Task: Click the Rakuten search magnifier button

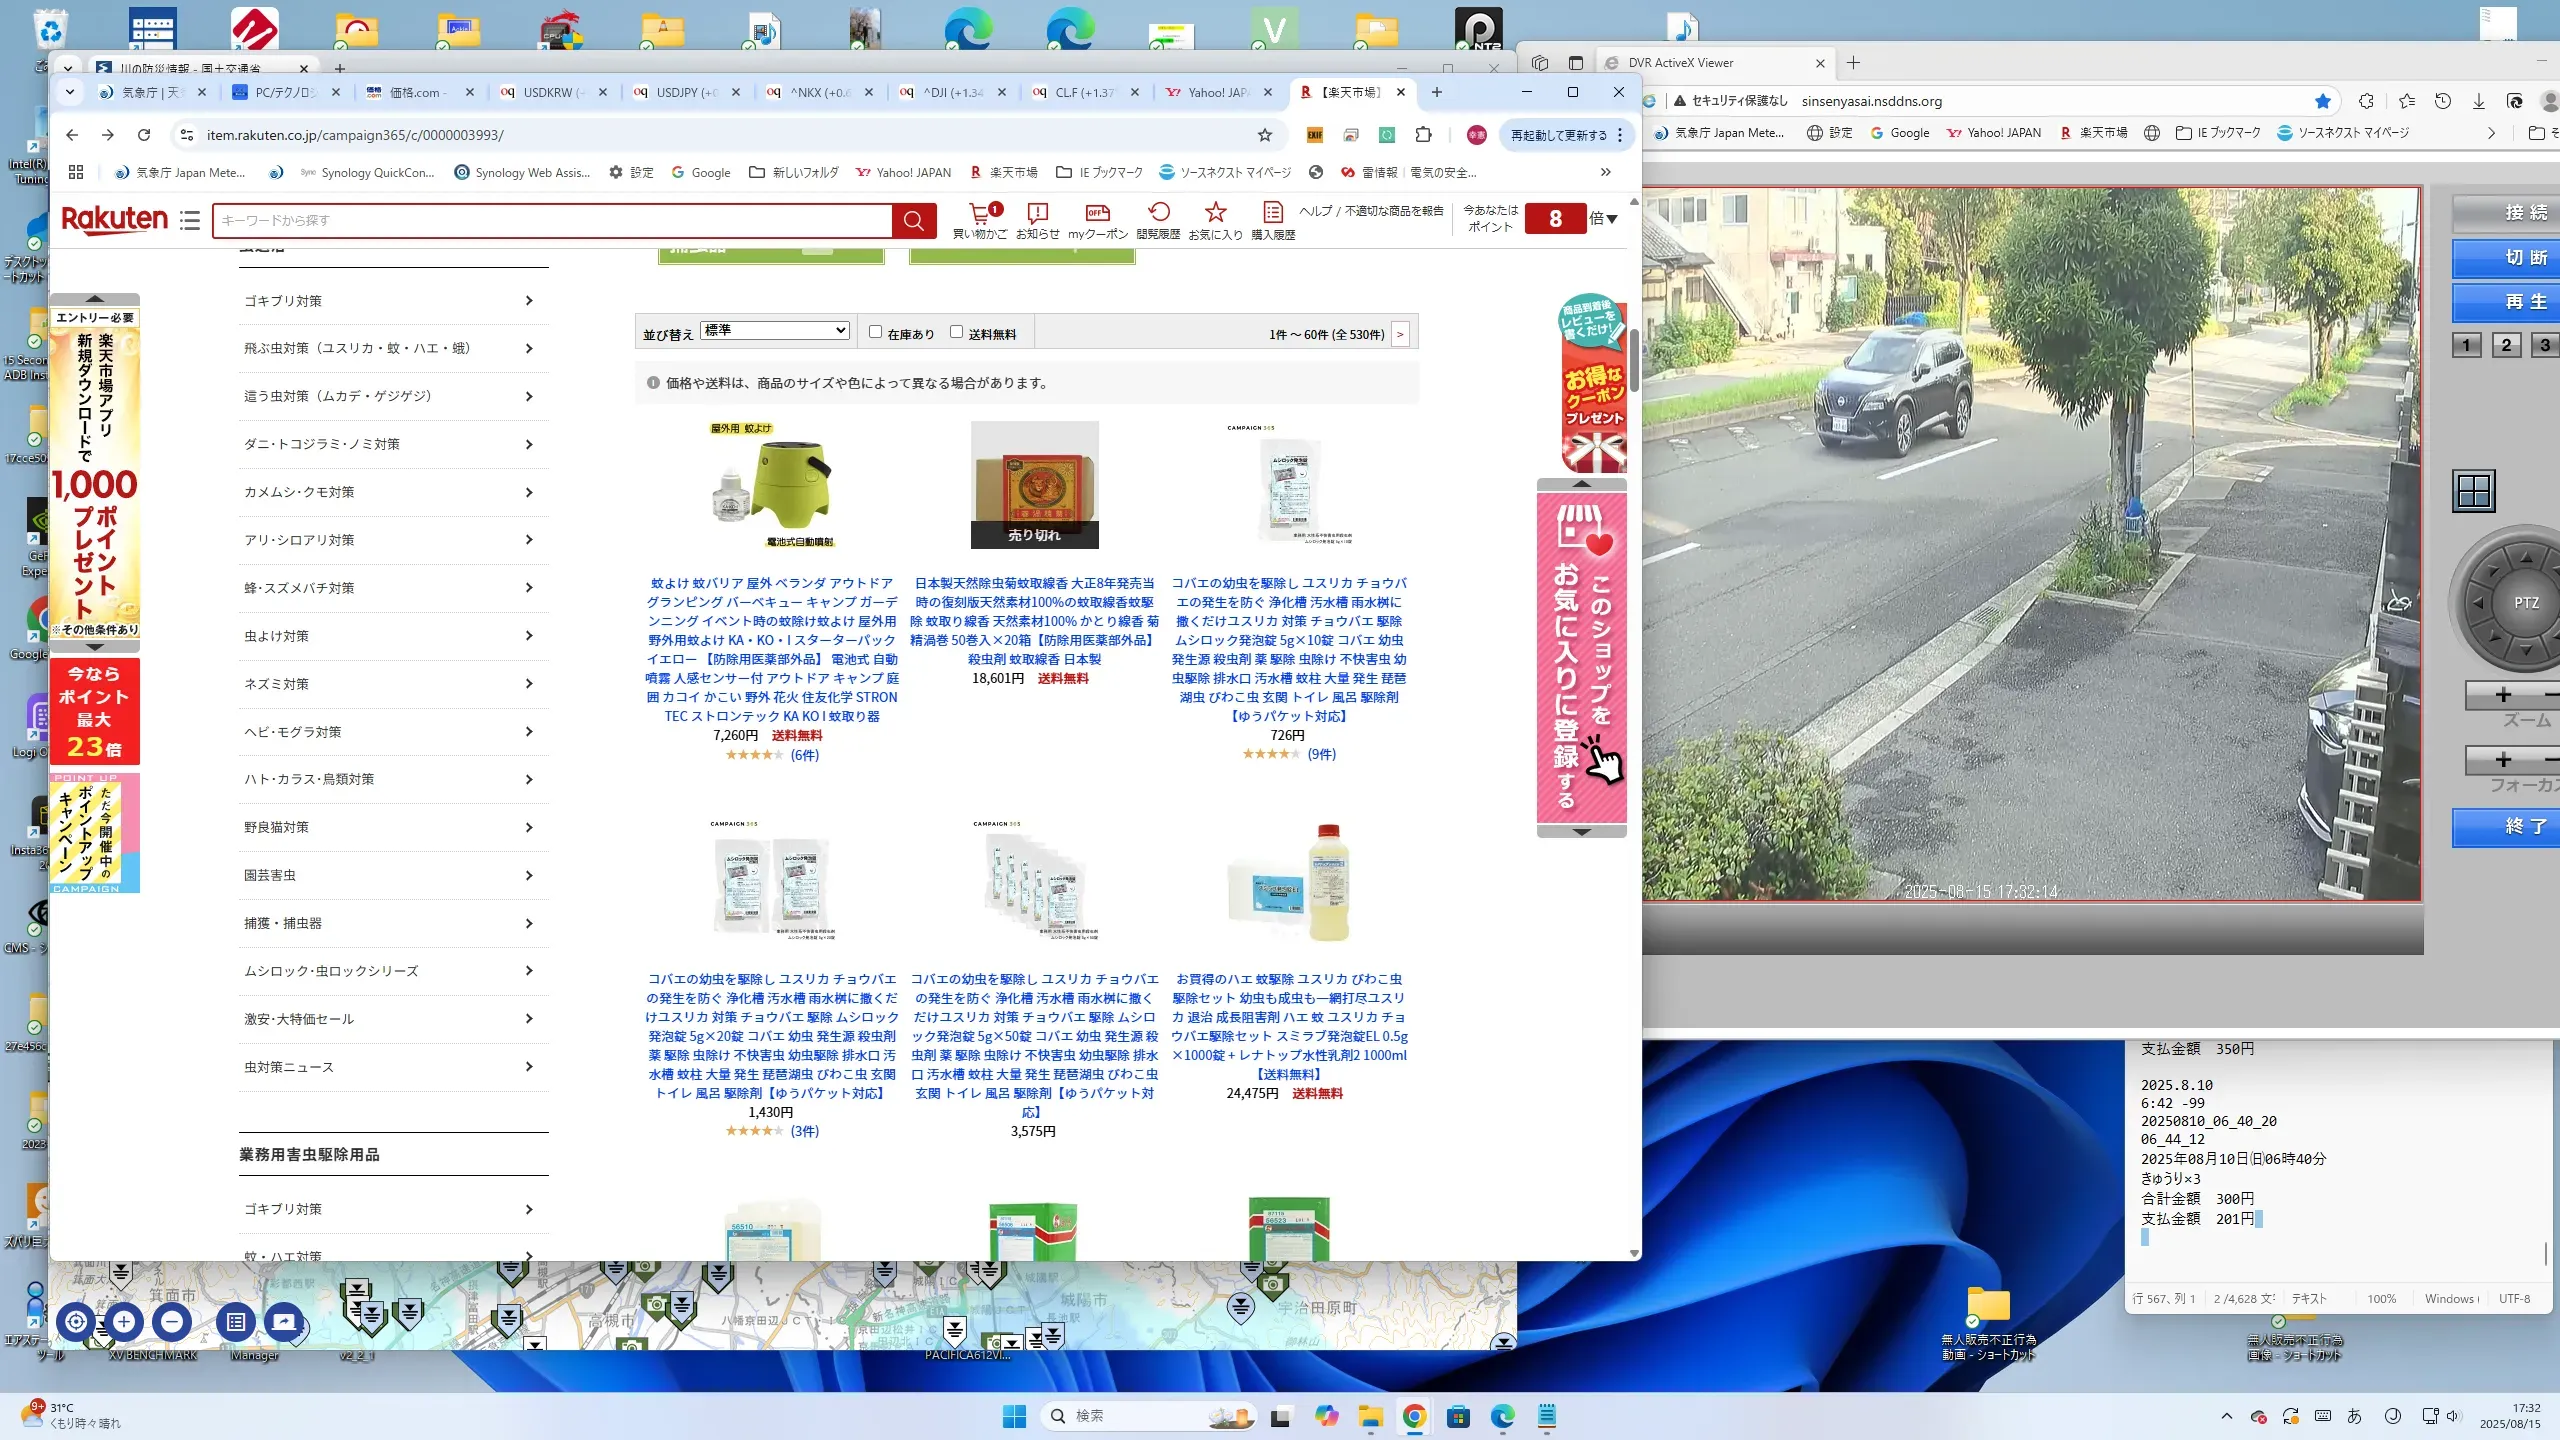Action: tap(913, 220)
